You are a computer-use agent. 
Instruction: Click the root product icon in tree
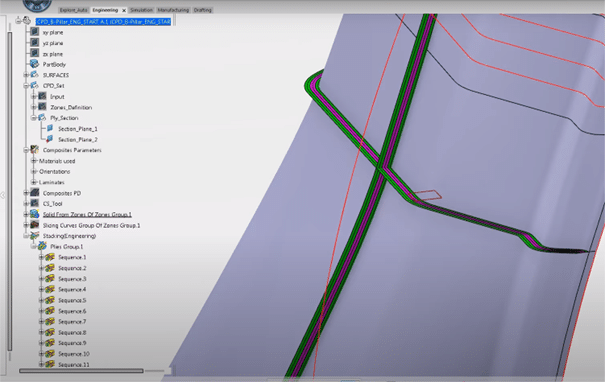[27, 21]
